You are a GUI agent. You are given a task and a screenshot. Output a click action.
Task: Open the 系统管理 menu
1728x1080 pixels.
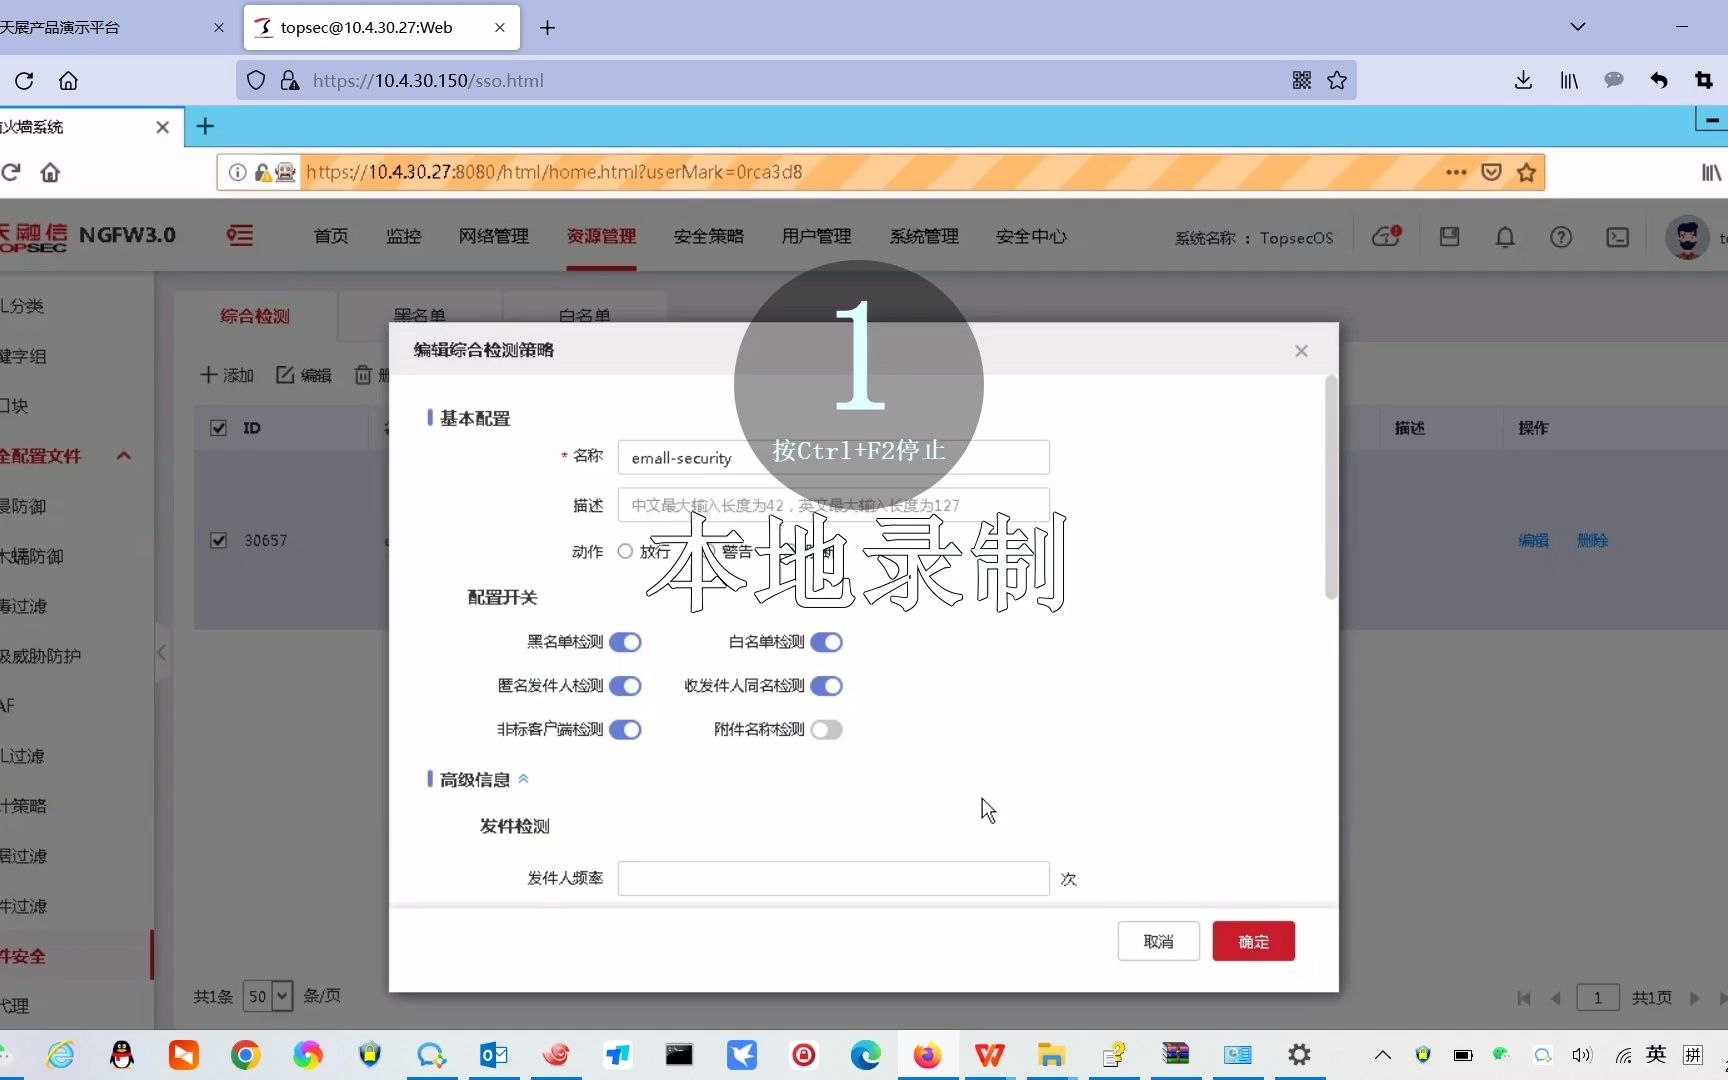[925, 236]
